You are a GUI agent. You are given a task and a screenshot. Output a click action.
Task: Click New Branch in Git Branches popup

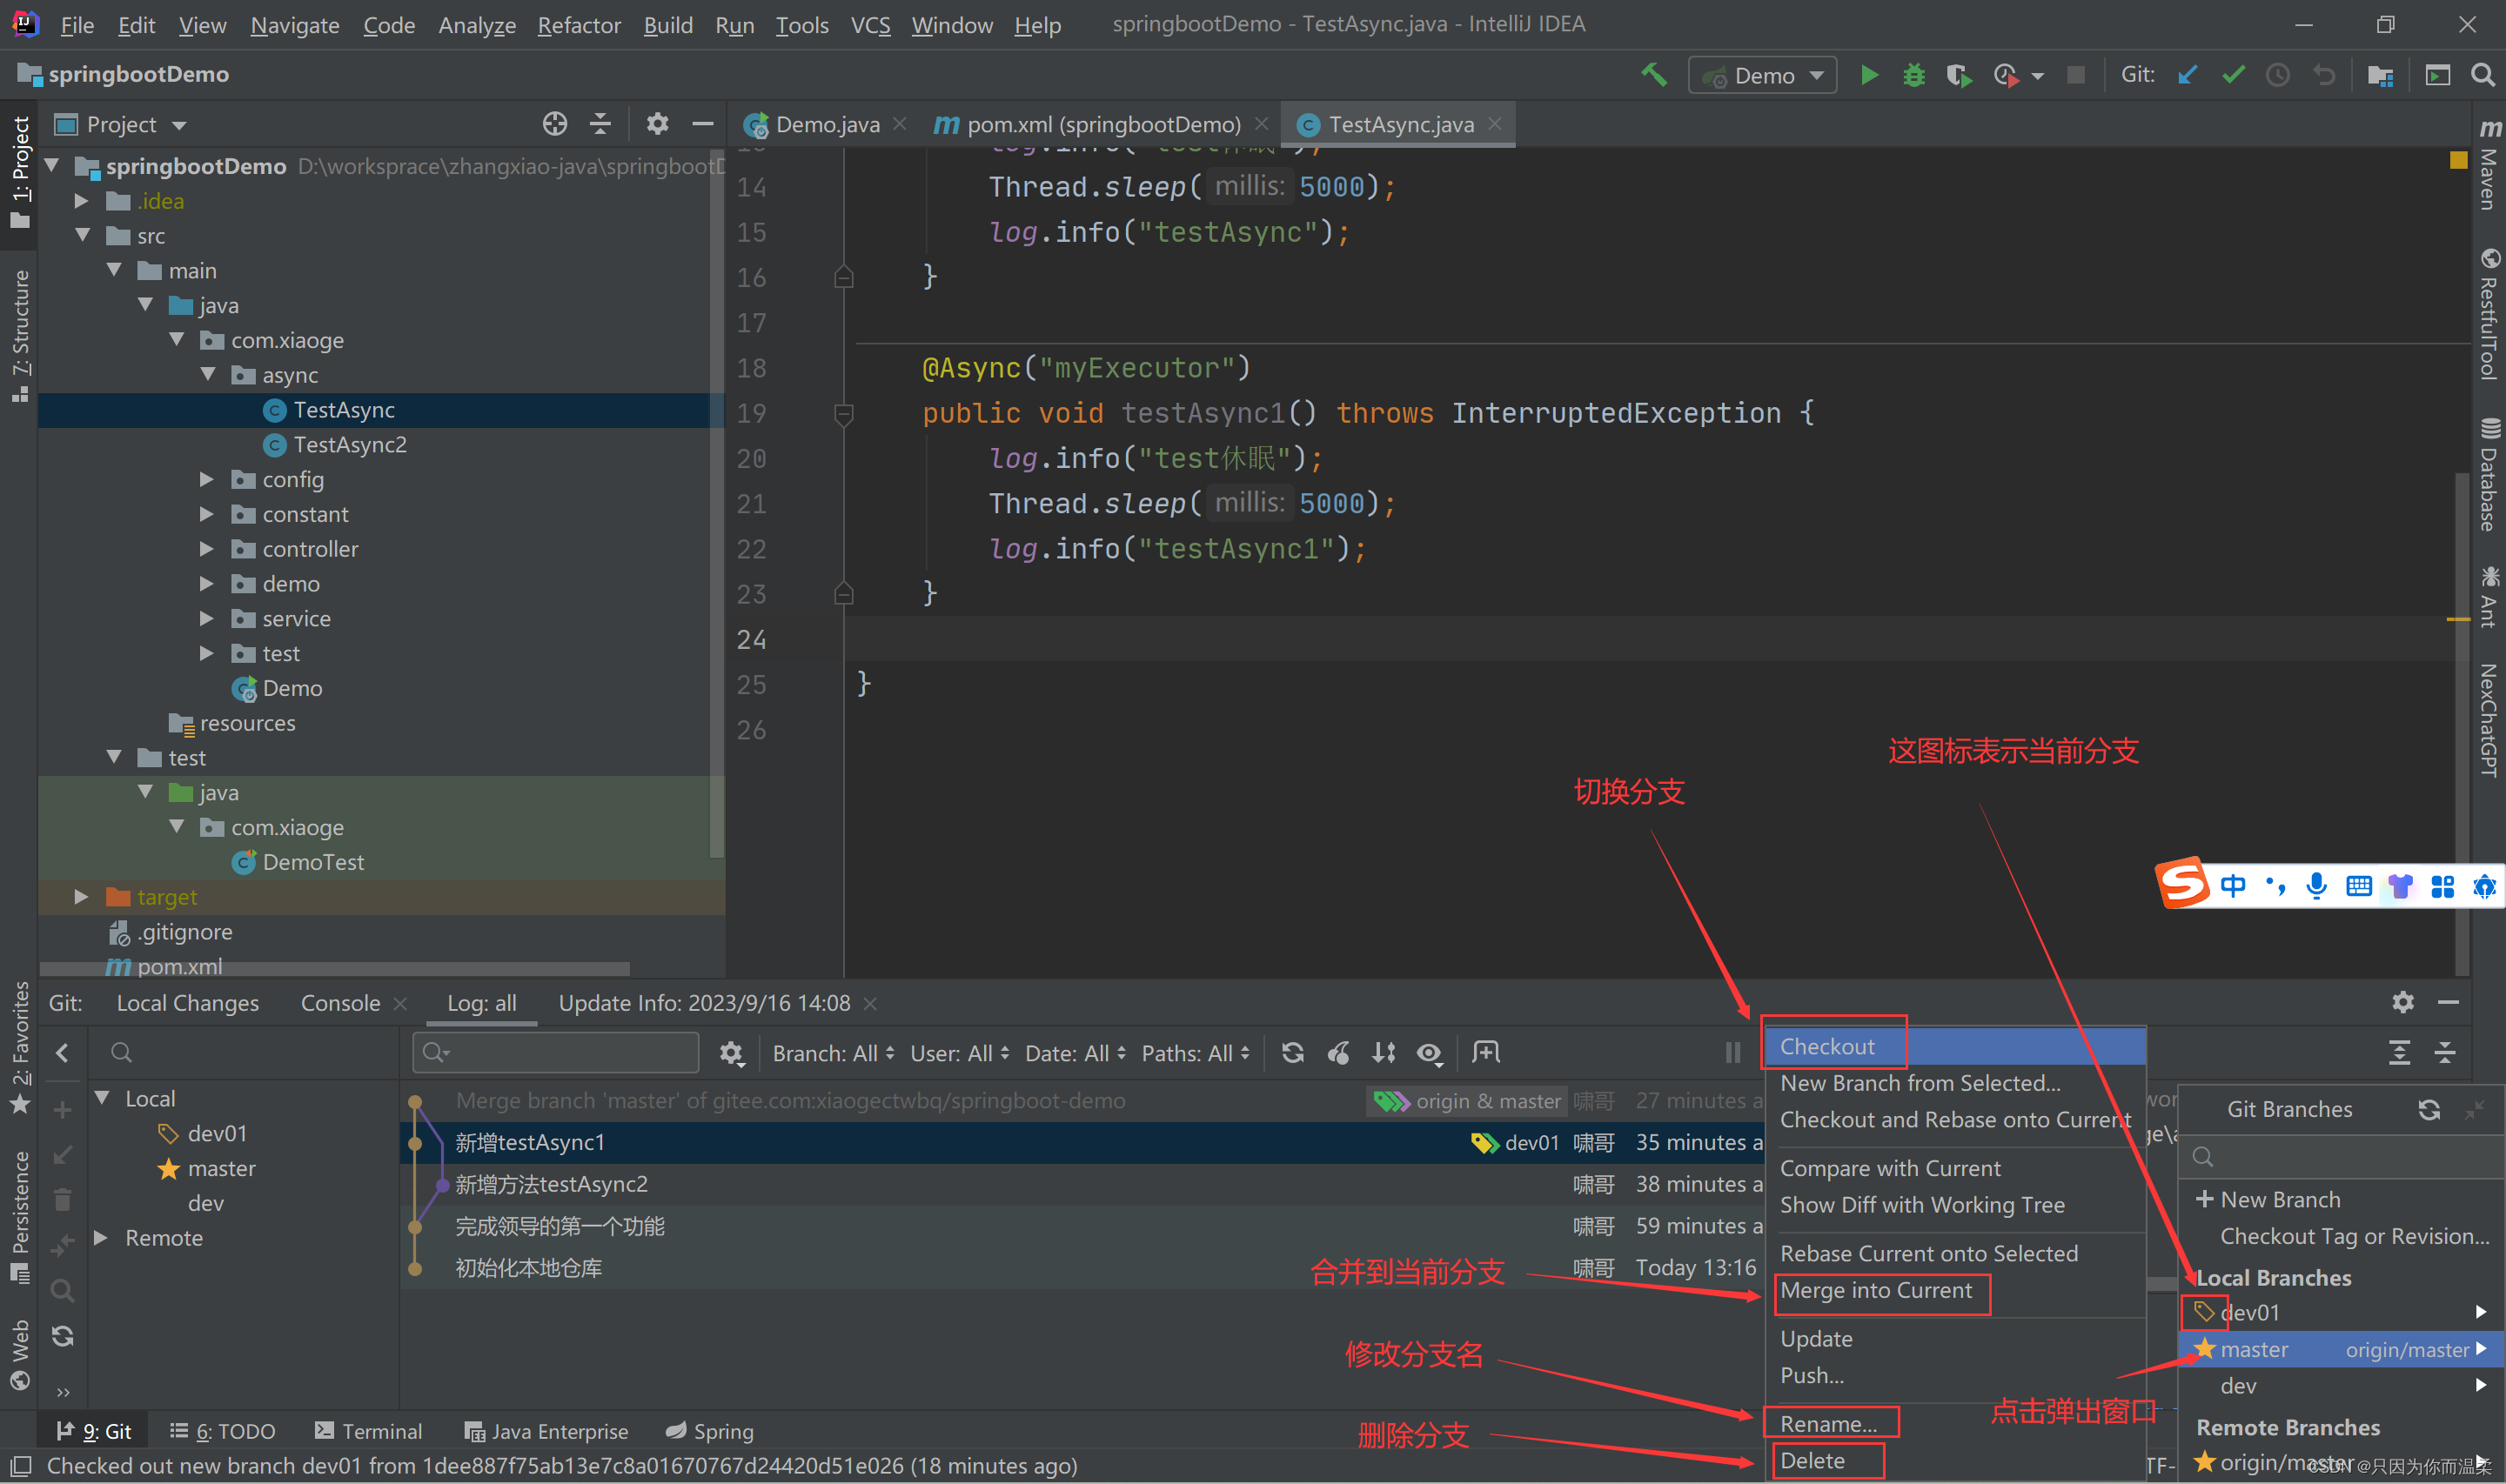(x=2279, y=1199)
